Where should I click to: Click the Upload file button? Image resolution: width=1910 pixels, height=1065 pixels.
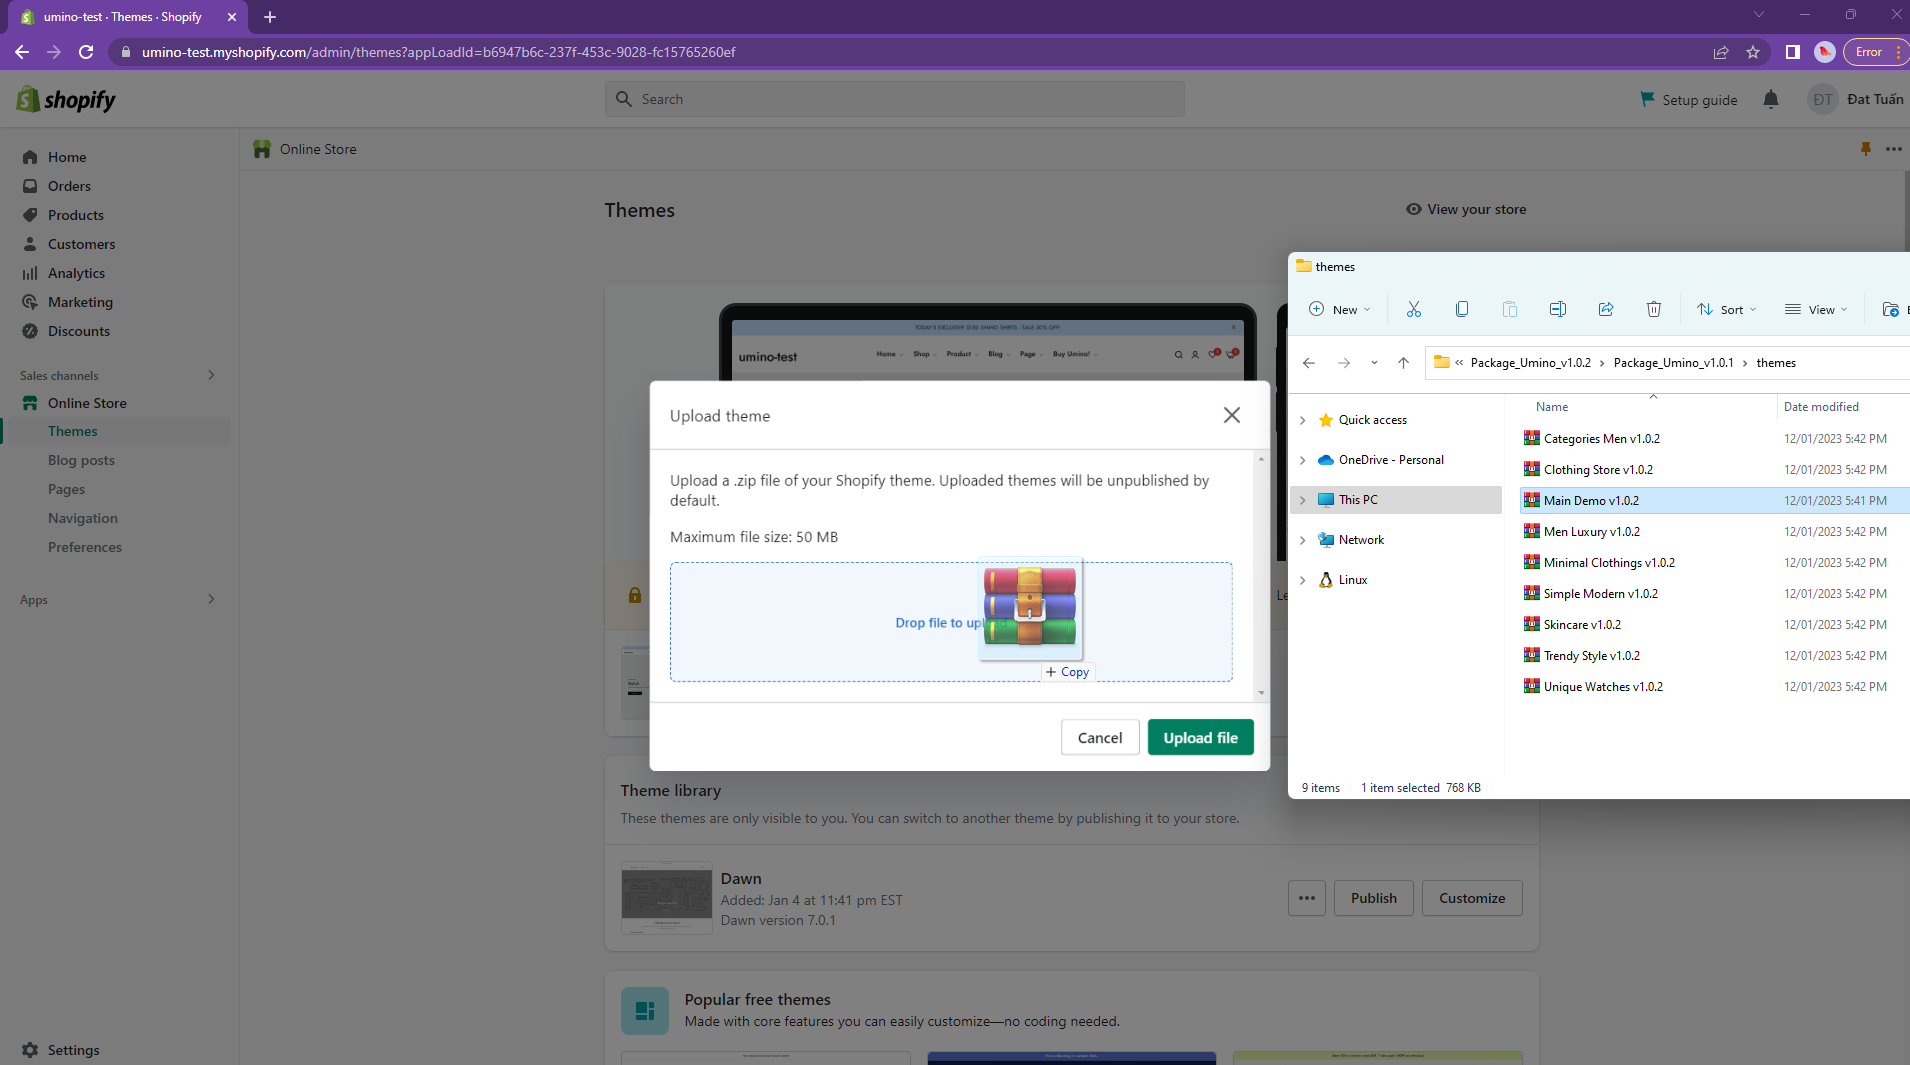(x=1200, y=738)
